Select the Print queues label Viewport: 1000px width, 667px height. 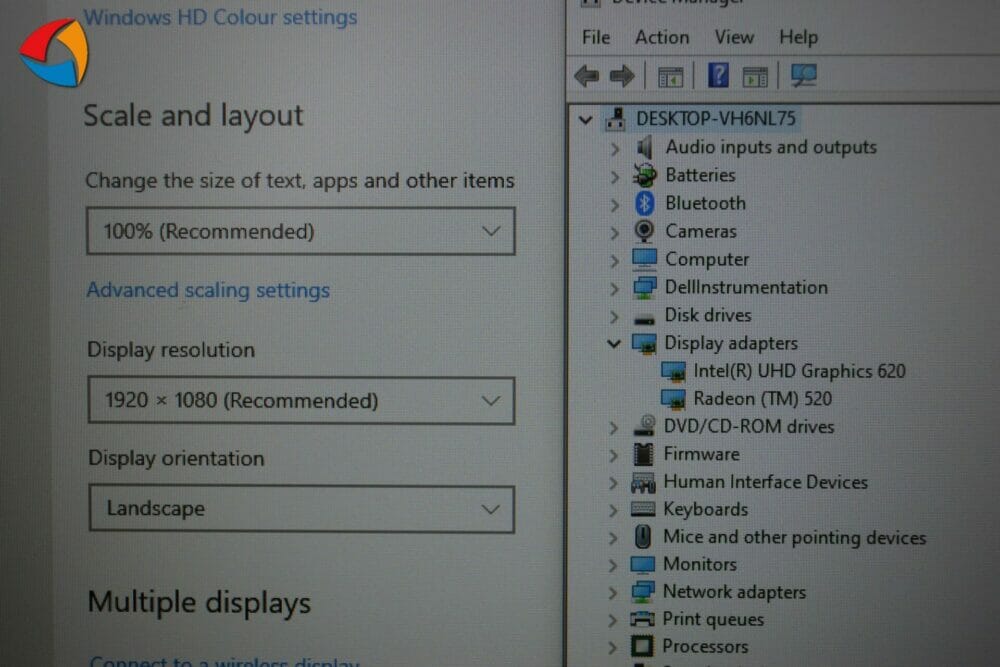pyautogui.click(x=713, y=619)
